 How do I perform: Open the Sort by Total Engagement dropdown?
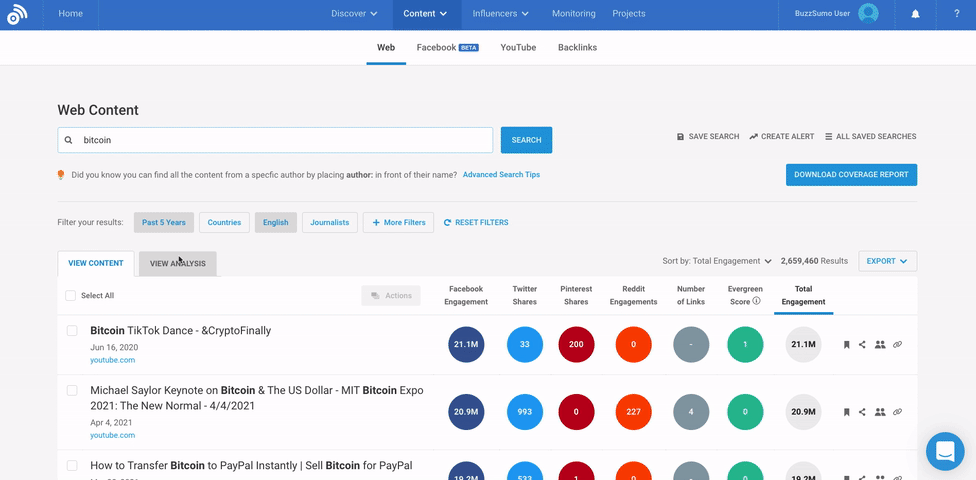pos(717,261)
